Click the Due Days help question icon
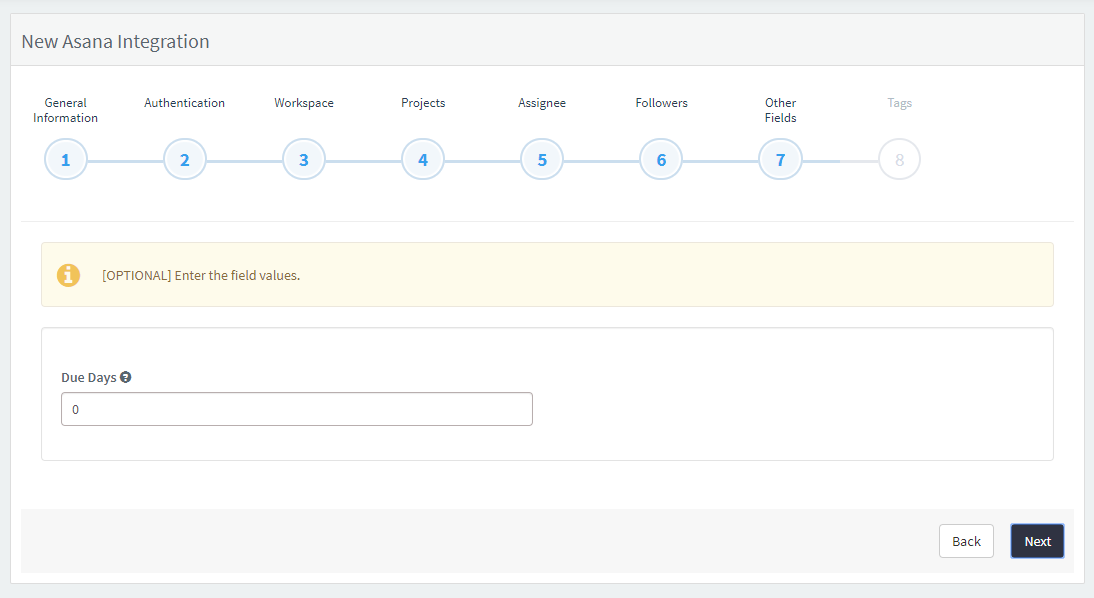 click(x=126, y=377)
